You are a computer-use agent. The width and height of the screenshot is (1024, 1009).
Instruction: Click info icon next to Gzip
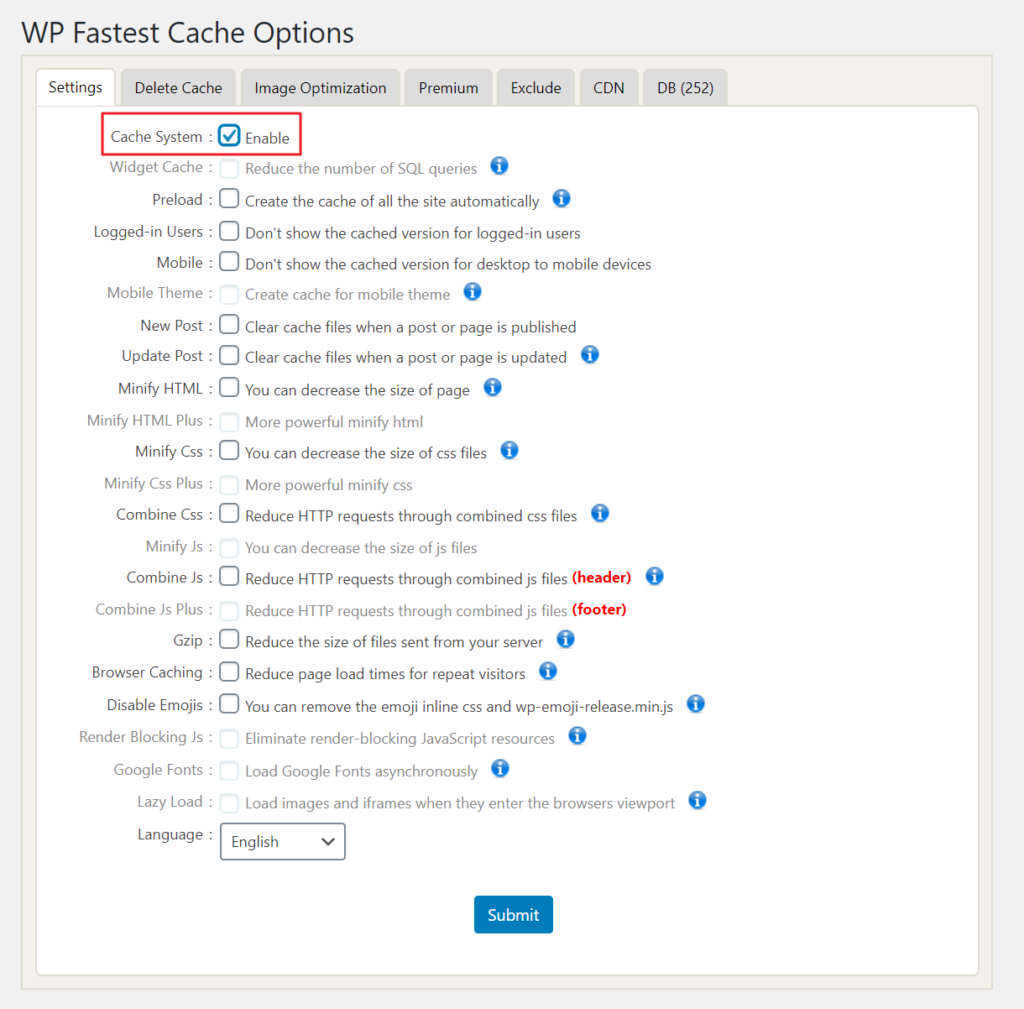(x=566, y=638)
